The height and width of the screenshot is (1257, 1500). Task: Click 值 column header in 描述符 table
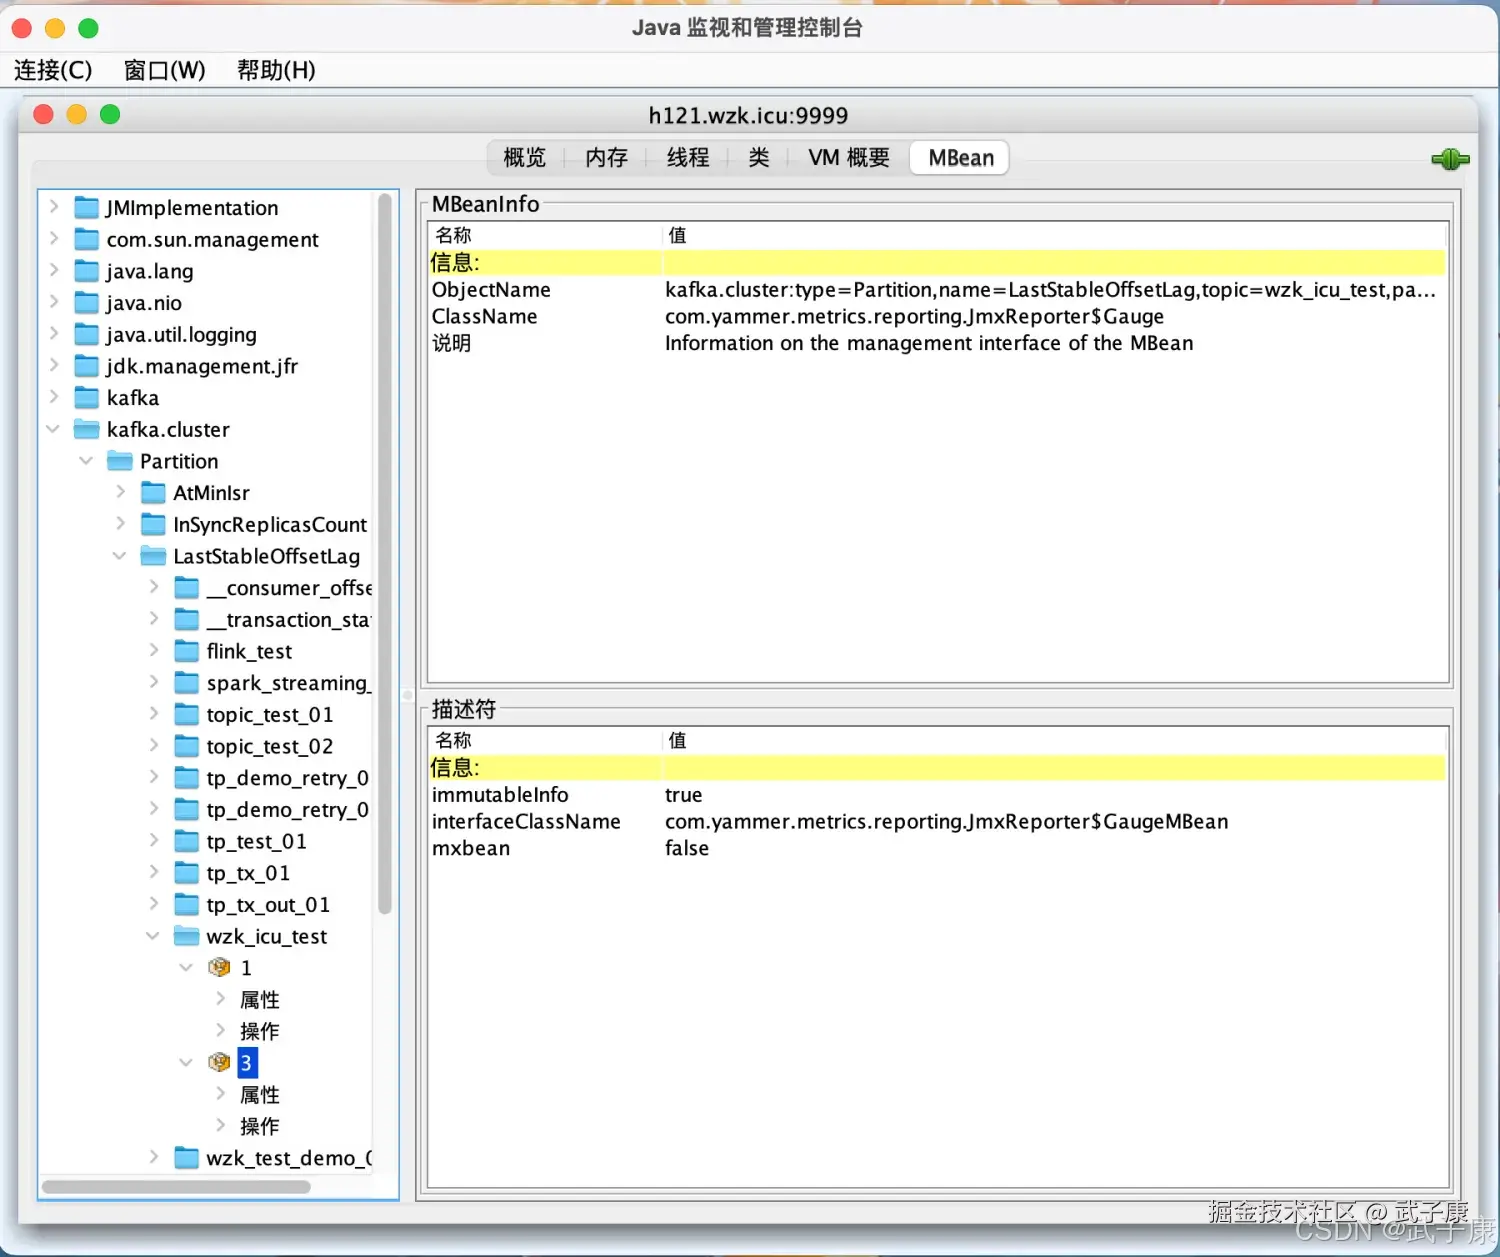[1055, 741]
